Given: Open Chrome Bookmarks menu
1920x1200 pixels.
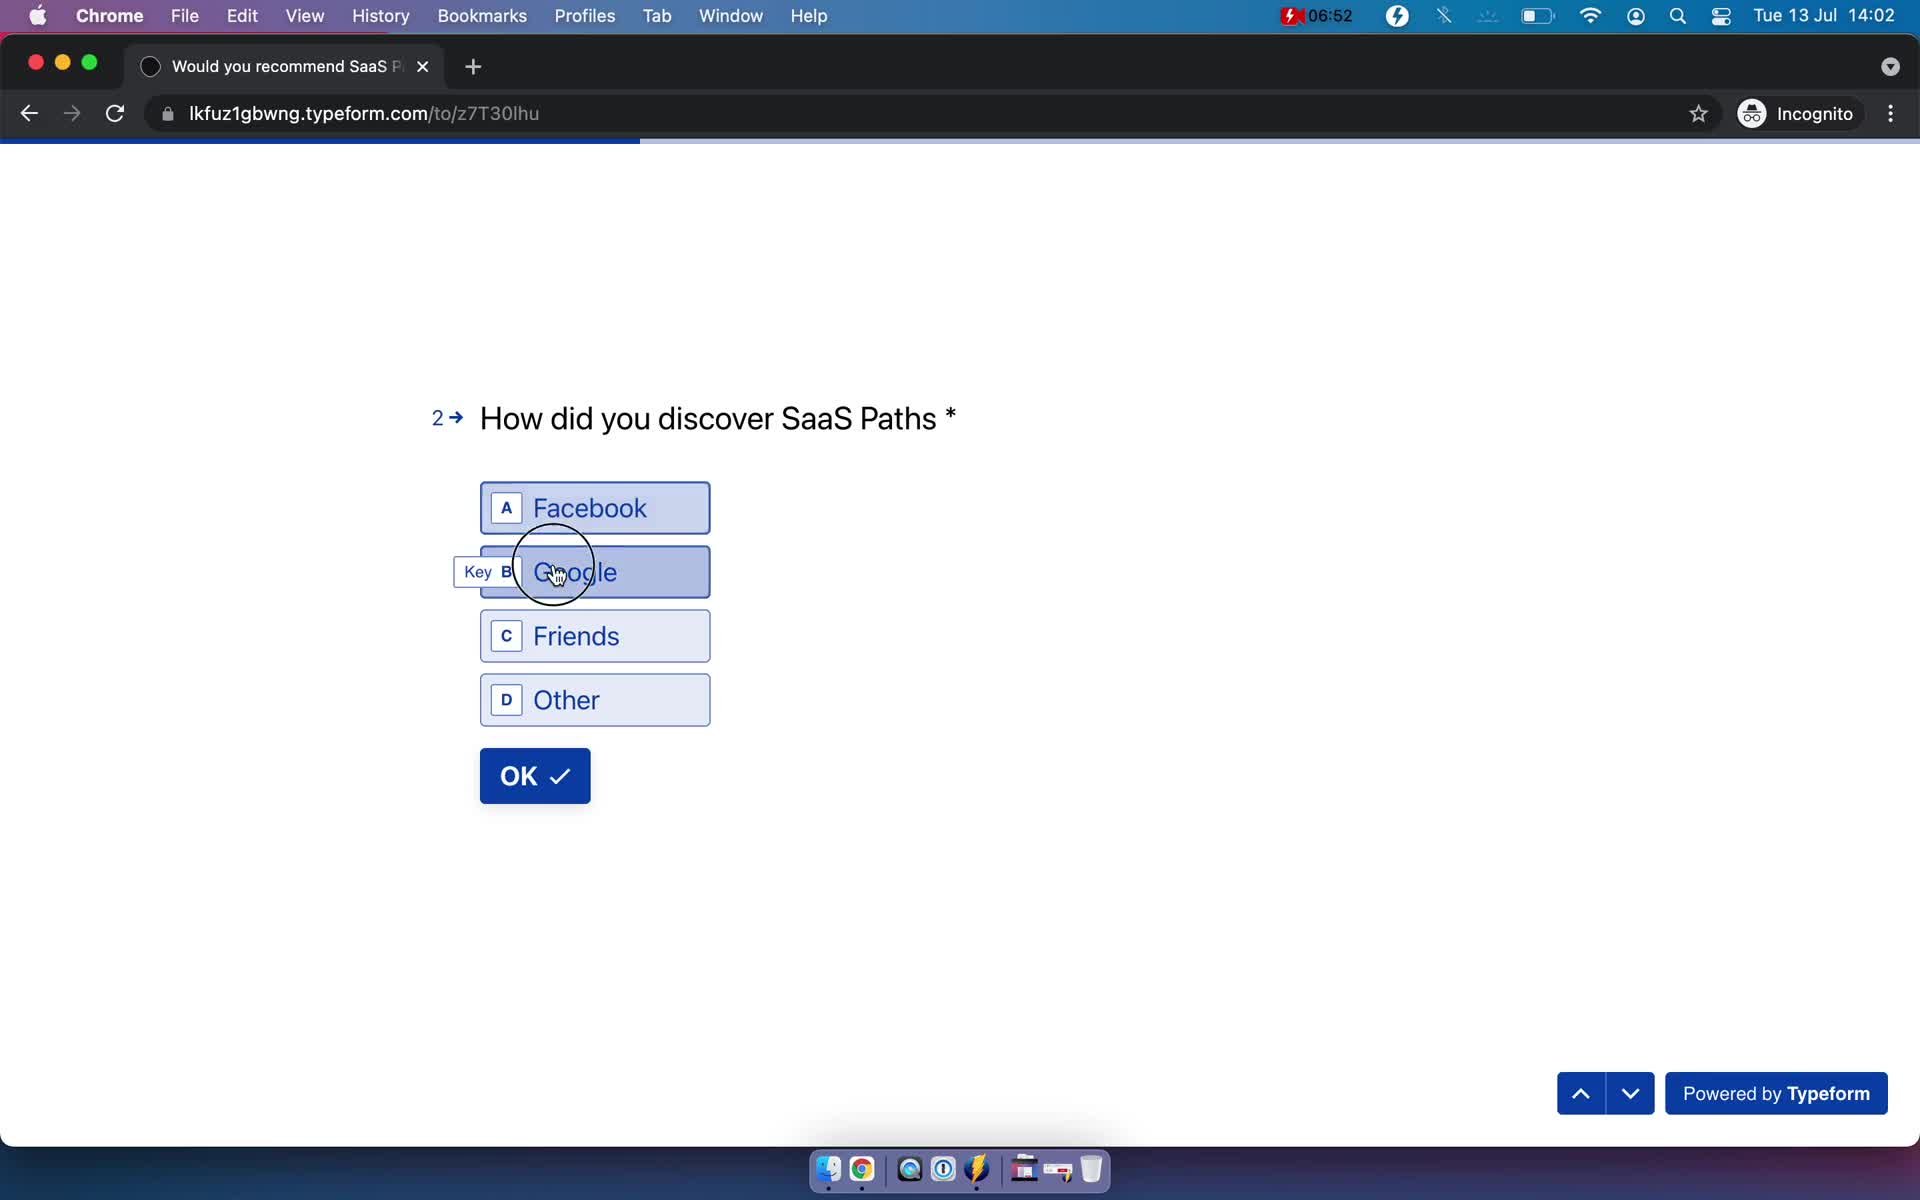Looking at the screenshot, I should click(481, 15).
